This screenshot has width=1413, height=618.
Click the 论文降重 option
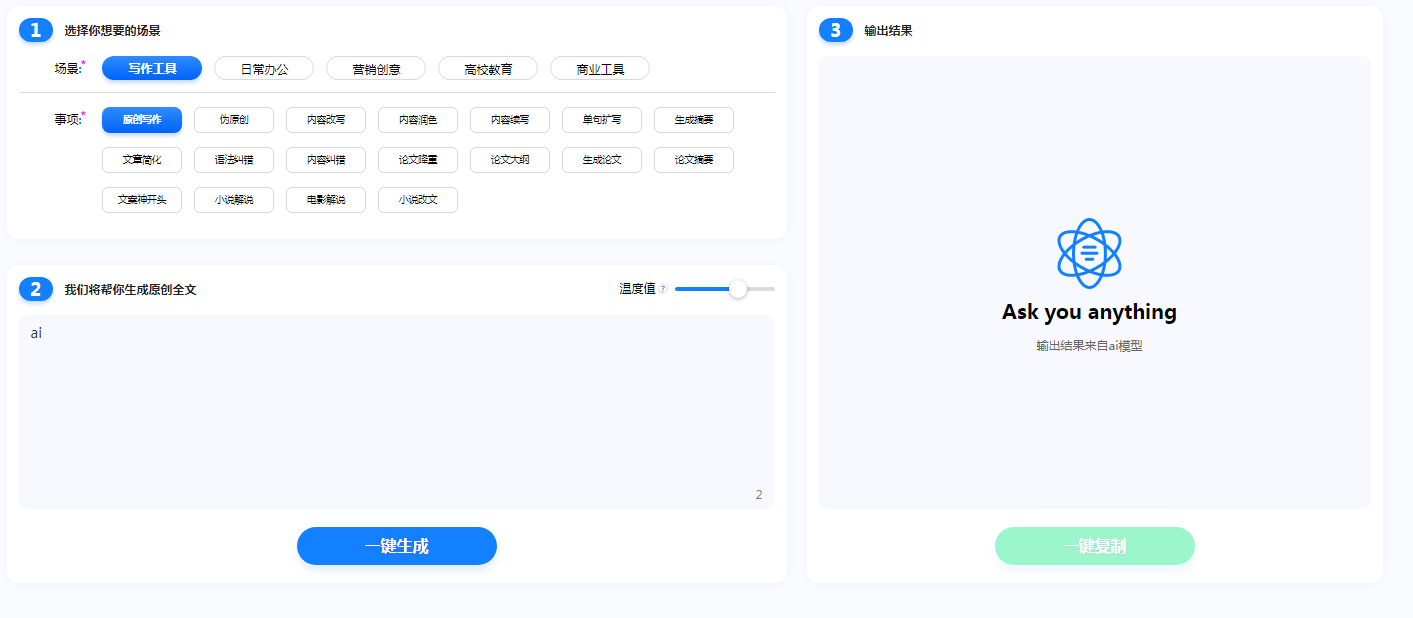pos(418,160)
